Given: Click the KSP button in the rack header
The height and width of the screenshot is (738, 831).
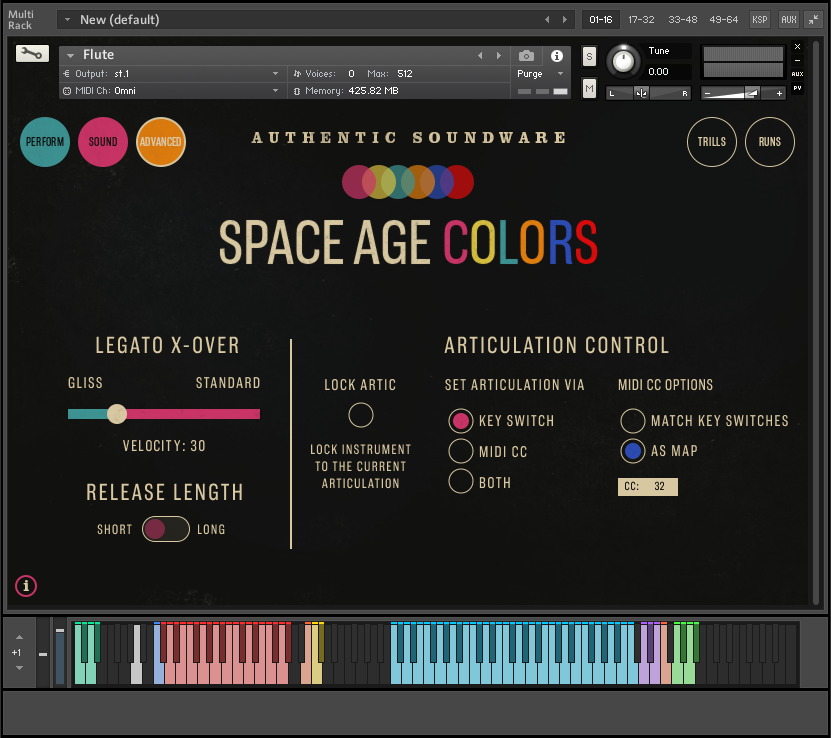Looking at the screenshot, I should 760,19.
